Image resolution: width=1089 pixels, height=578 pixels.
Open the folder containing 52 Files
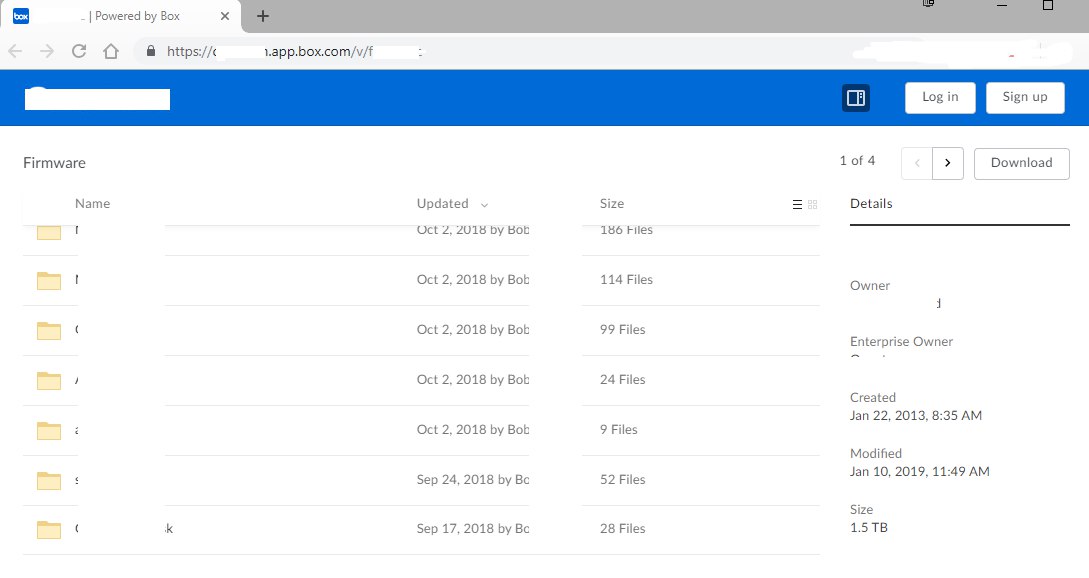[49, 480]
